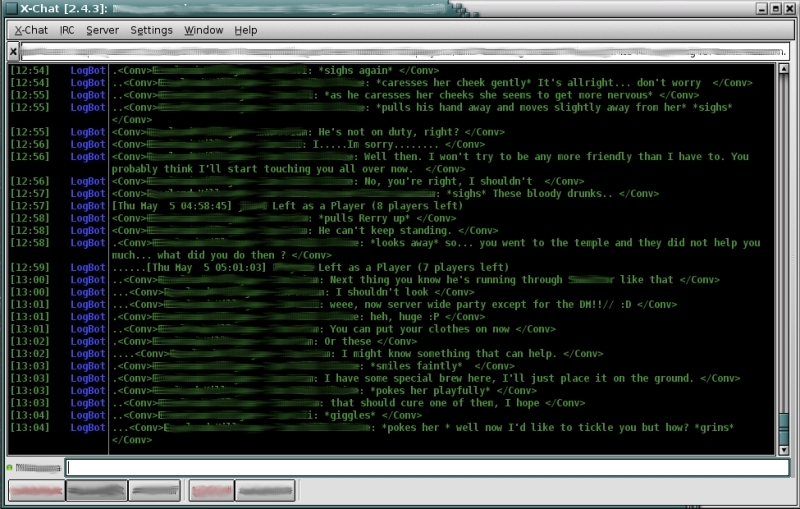Click the scrollbar up arrow in chat area
The image size is (800, 509).
click(783, 71)
